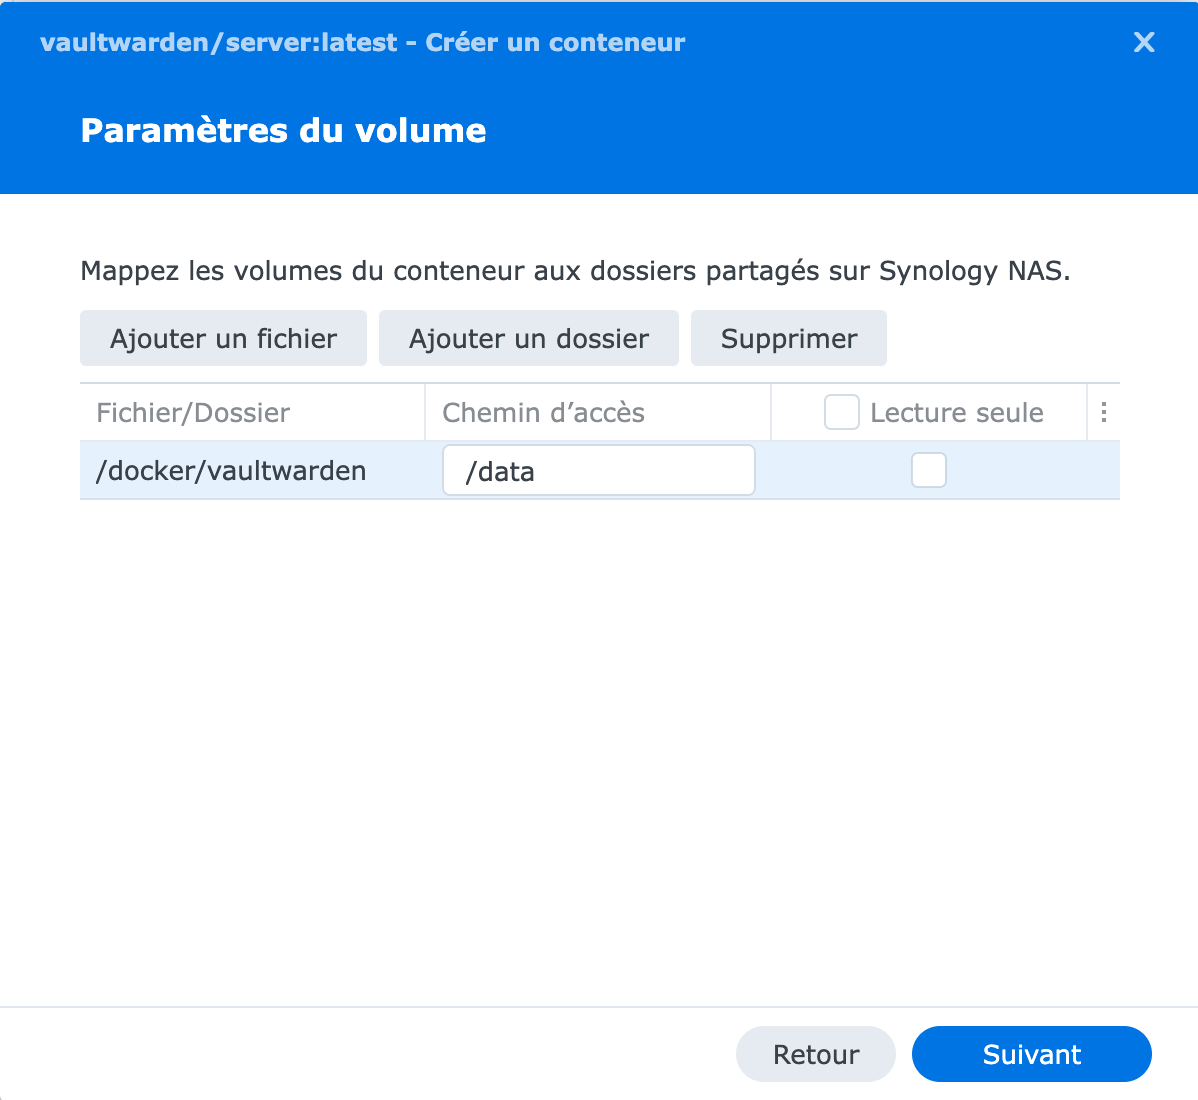Click Supprimer to remove the selected volume
The image size is (1198, 1100).
tap(788, 338)
